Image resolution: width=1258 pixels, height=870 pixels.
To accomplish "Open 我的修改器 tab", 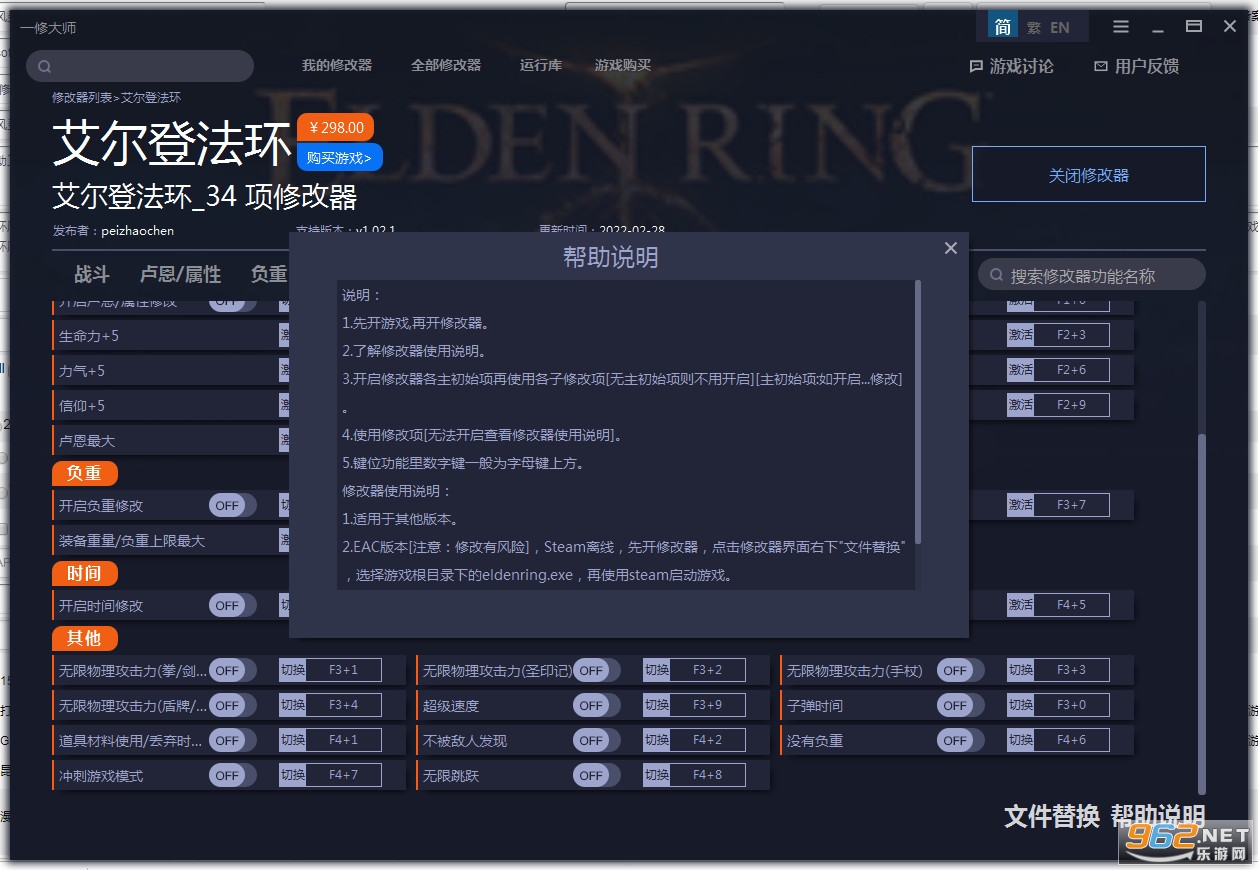I will point(337,65).
